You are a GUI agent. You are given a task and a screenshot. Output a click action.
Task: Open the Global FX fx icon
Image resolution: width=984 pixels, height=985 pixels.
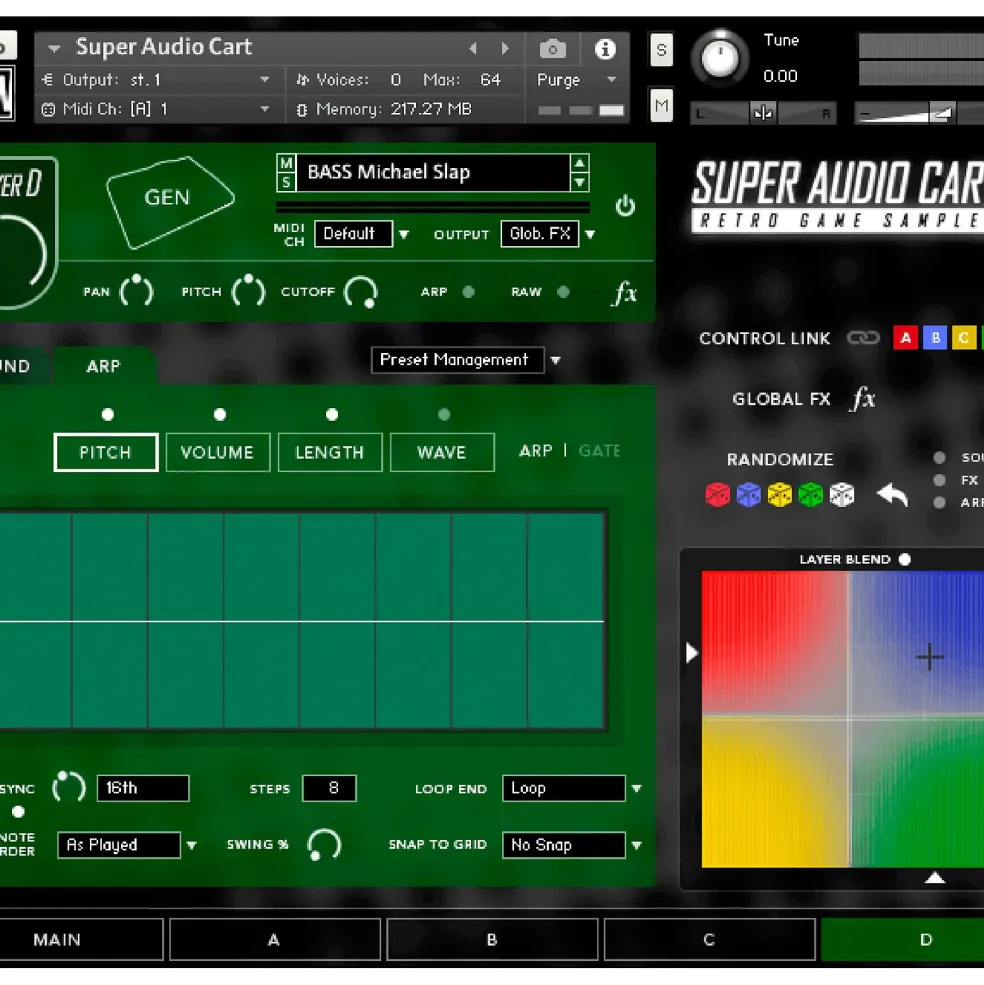(x=863, y=398)
